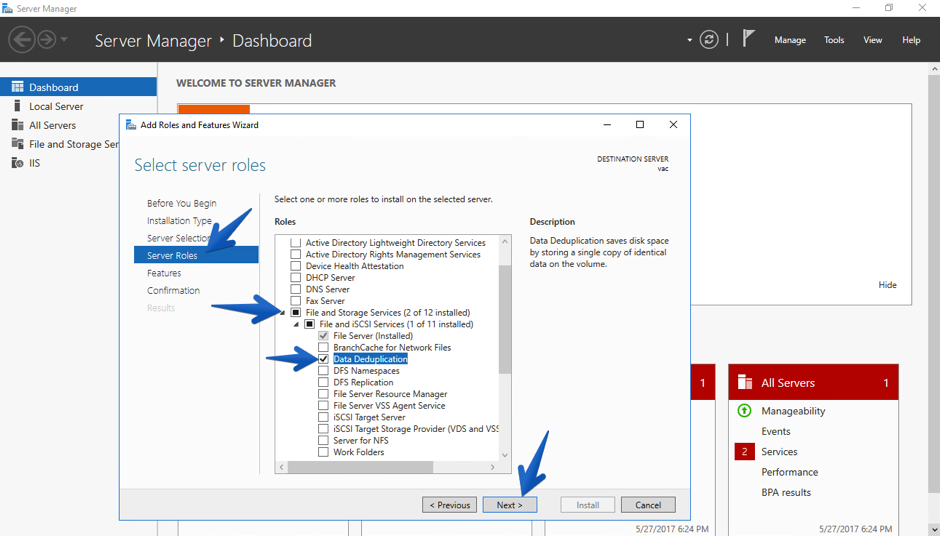Open Events in All Servers tile
940x536 pixels.
point(776,431)
